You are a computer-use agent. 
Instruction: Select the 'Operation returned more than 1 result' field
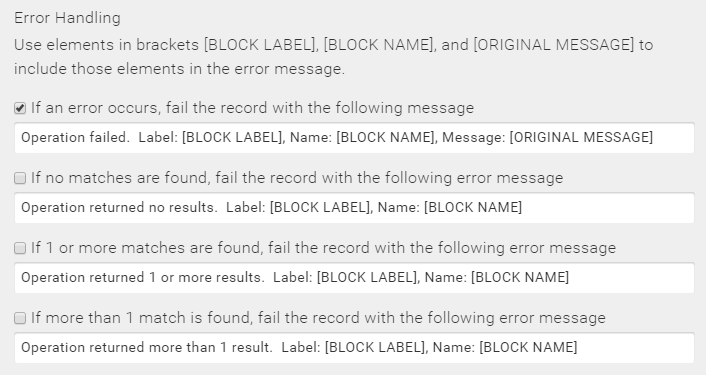(x=354, y=348)
